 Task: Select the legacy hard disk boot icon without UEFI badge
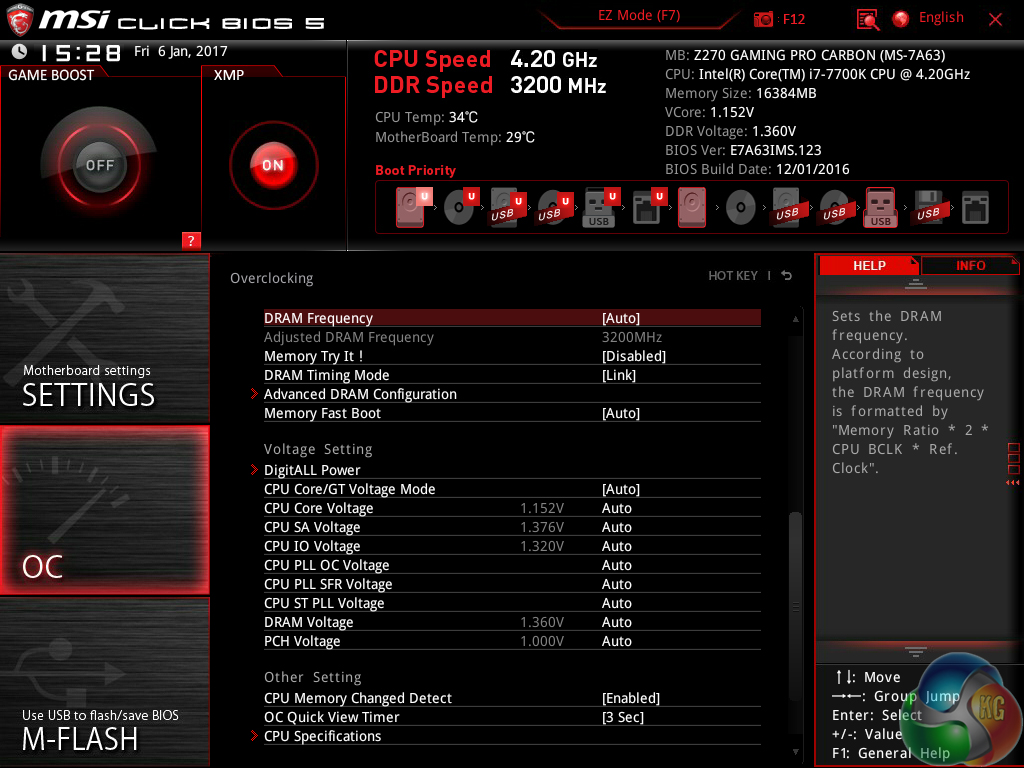(692, 207)
